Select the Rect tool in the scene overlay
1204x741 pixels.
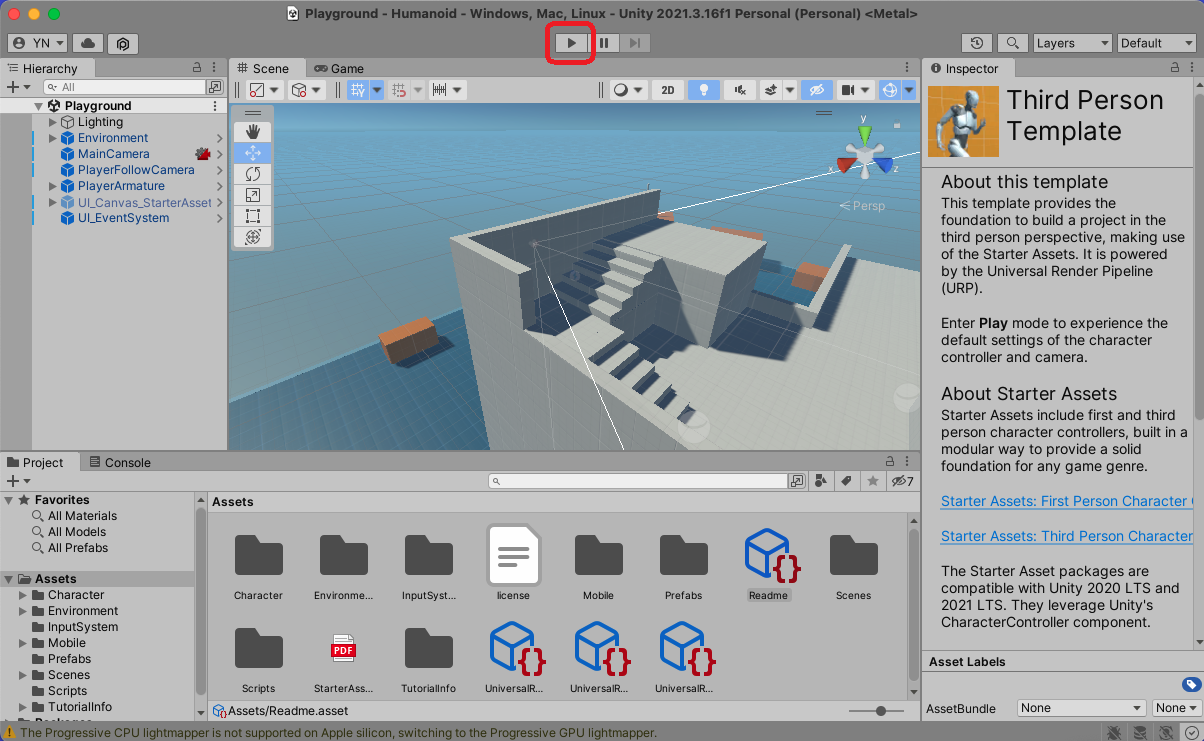253,216
